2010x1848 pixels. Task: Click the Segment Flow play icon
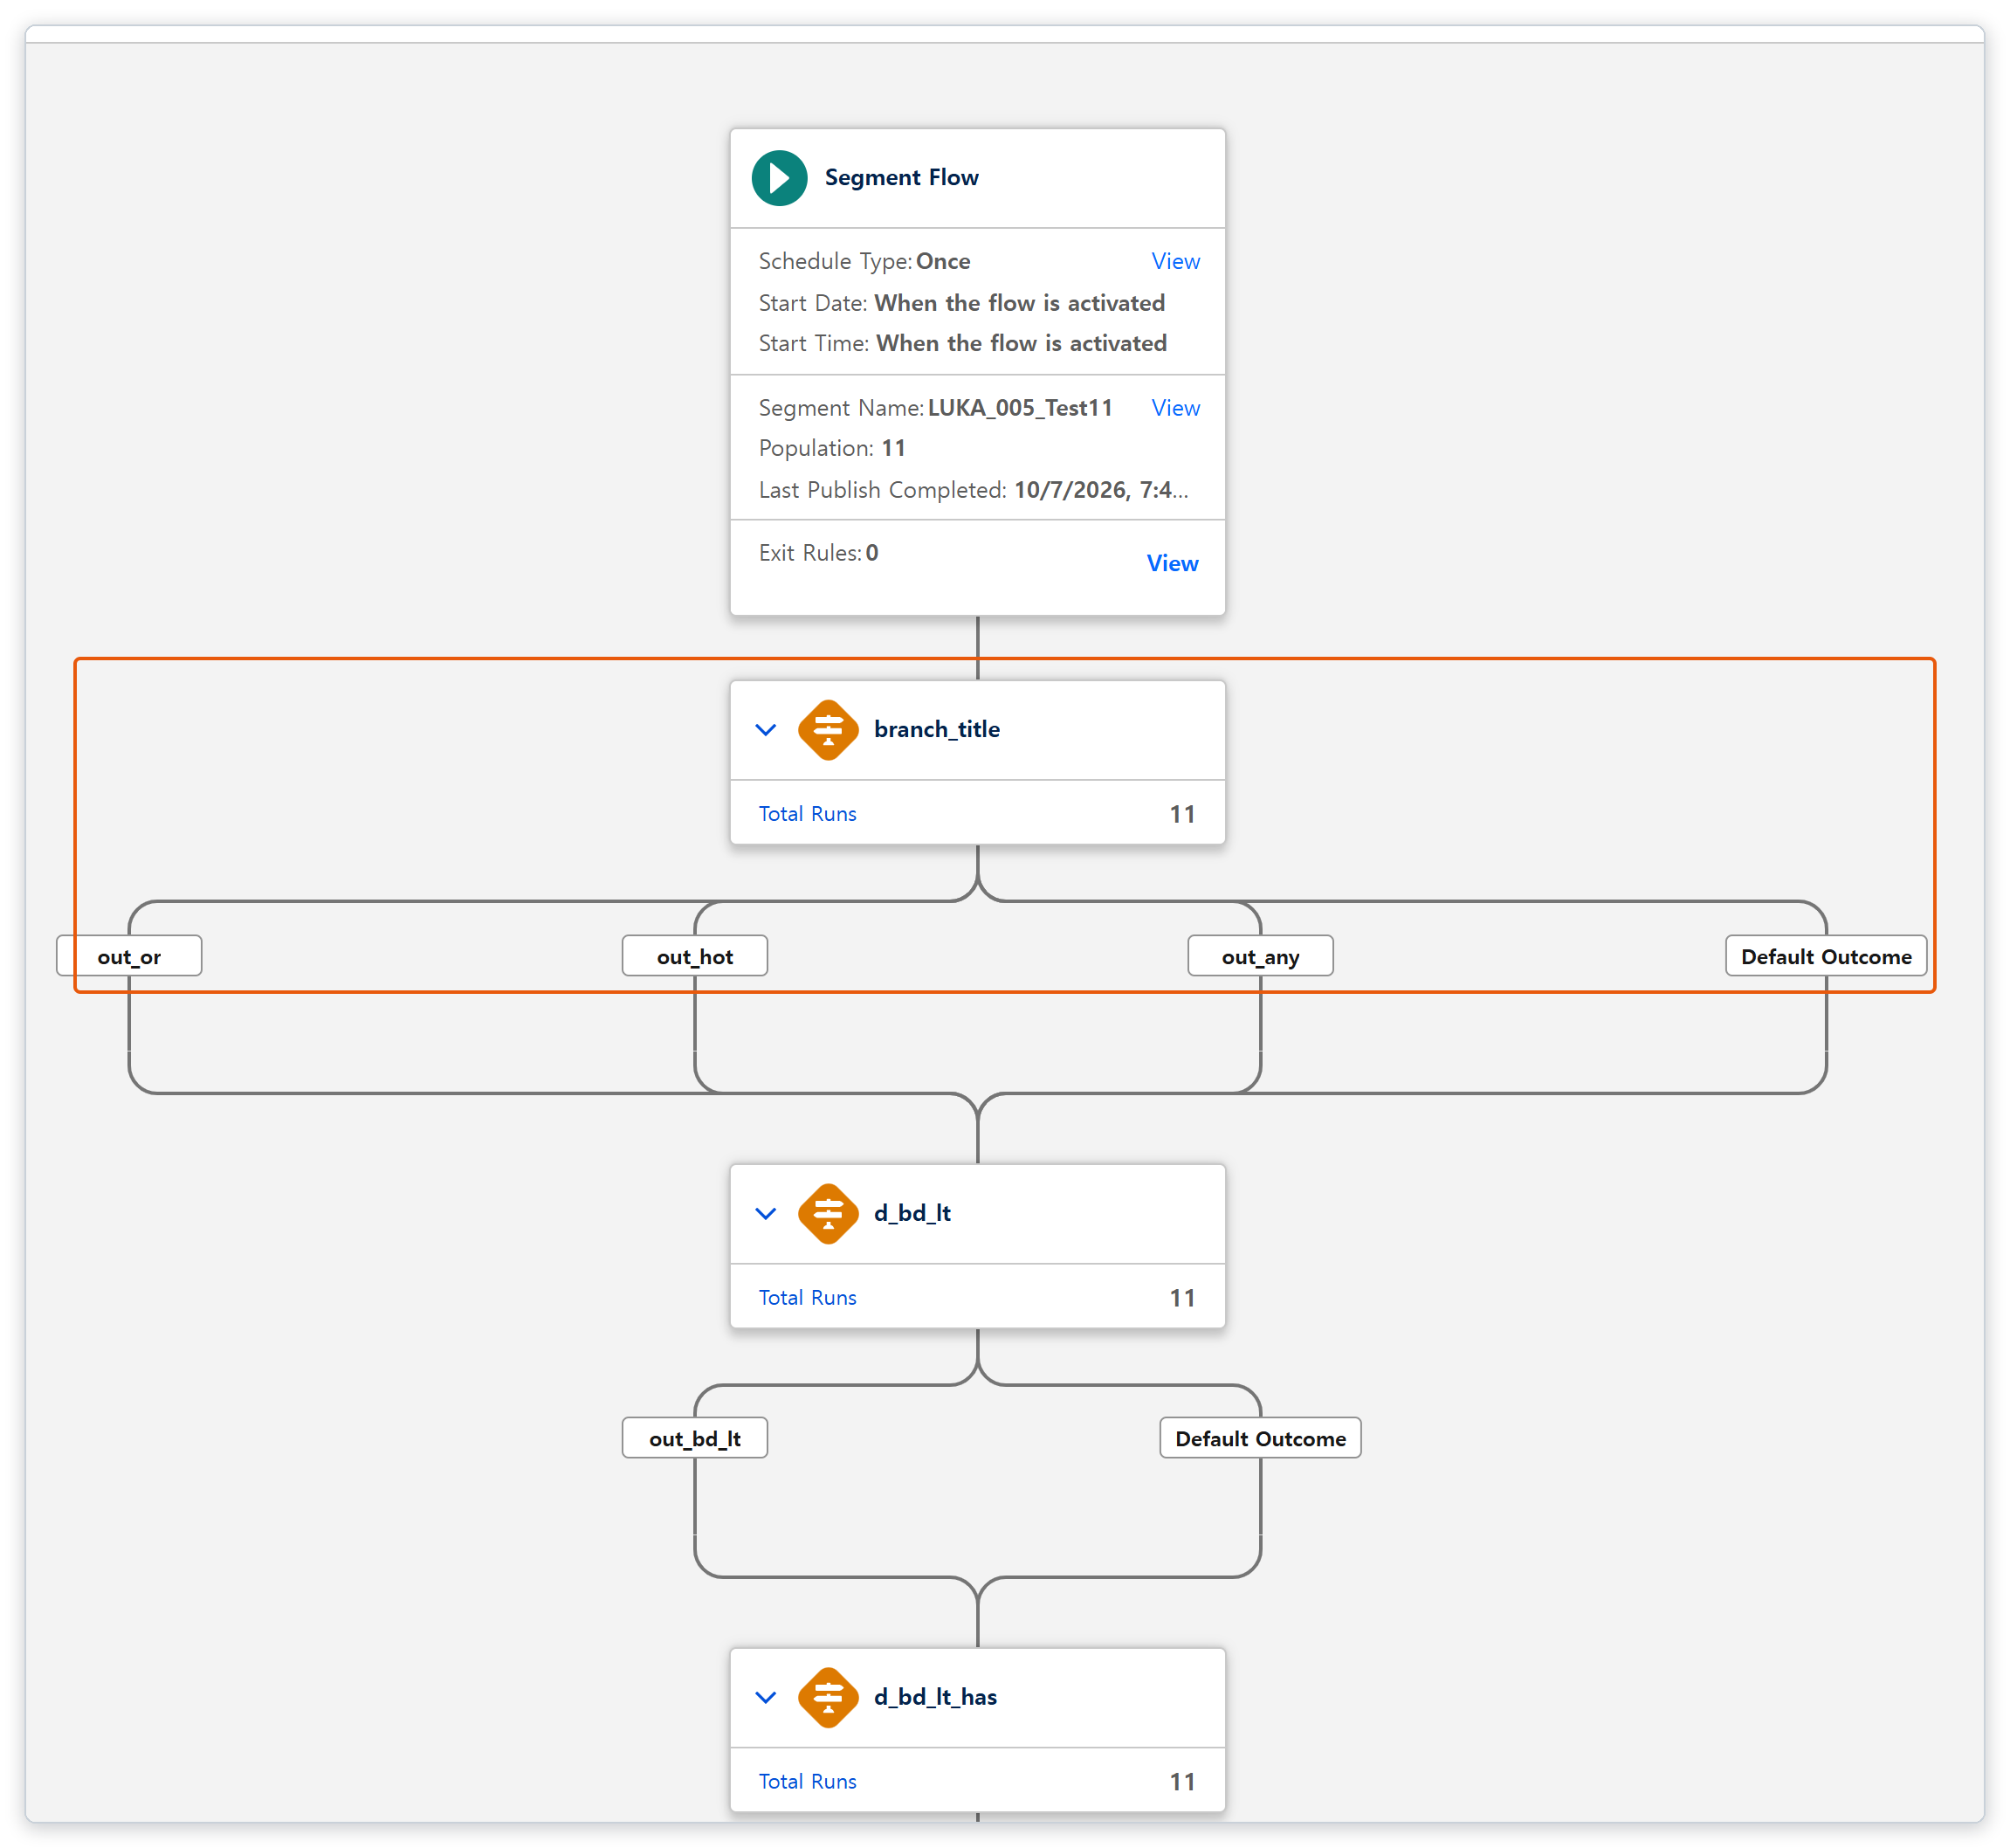779,178
